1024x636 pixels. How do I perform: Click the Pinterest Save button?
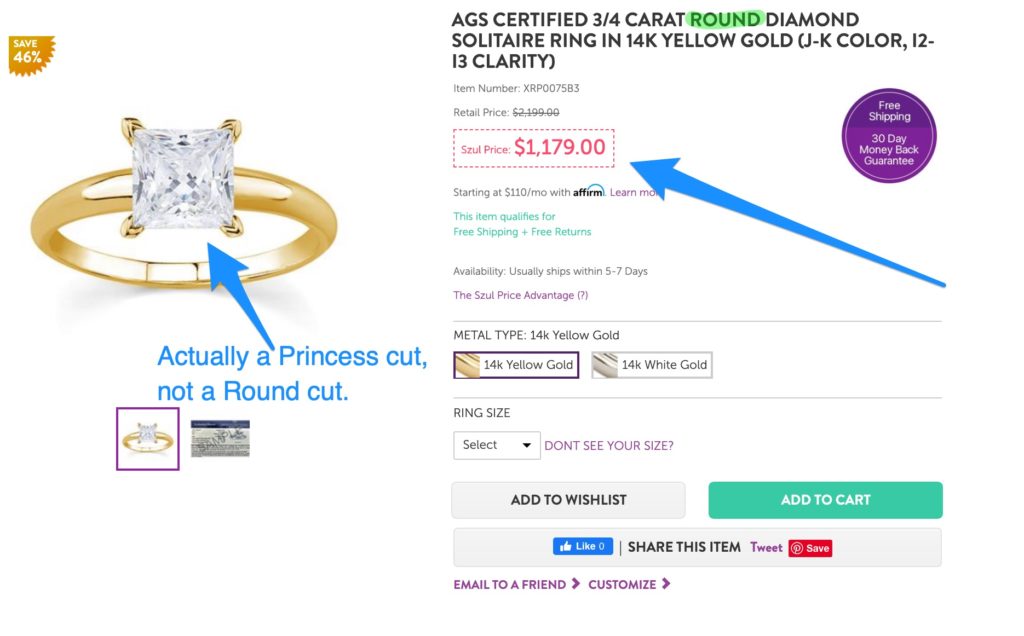[x=810, y=548]
